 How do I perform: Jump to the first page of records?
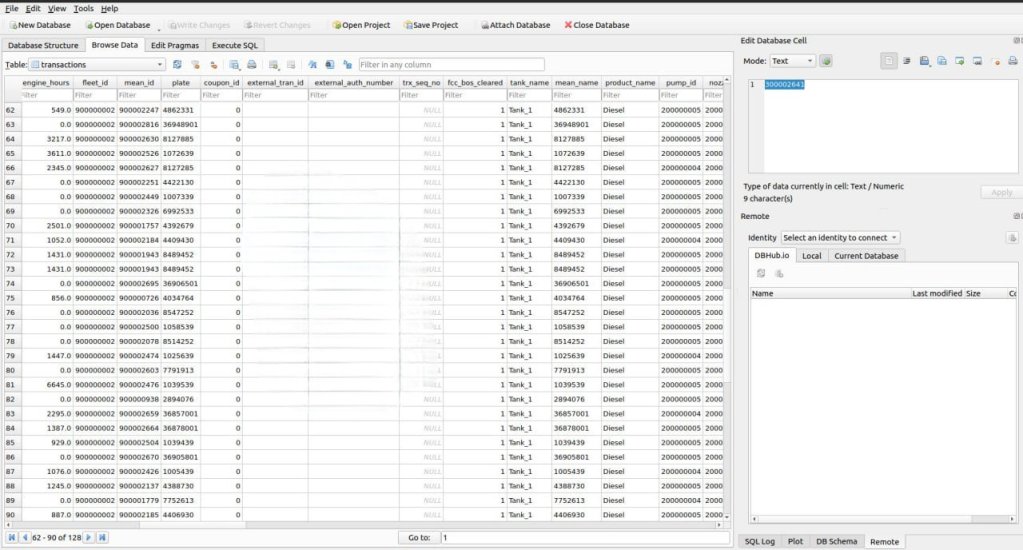click(x=12, y=538)
